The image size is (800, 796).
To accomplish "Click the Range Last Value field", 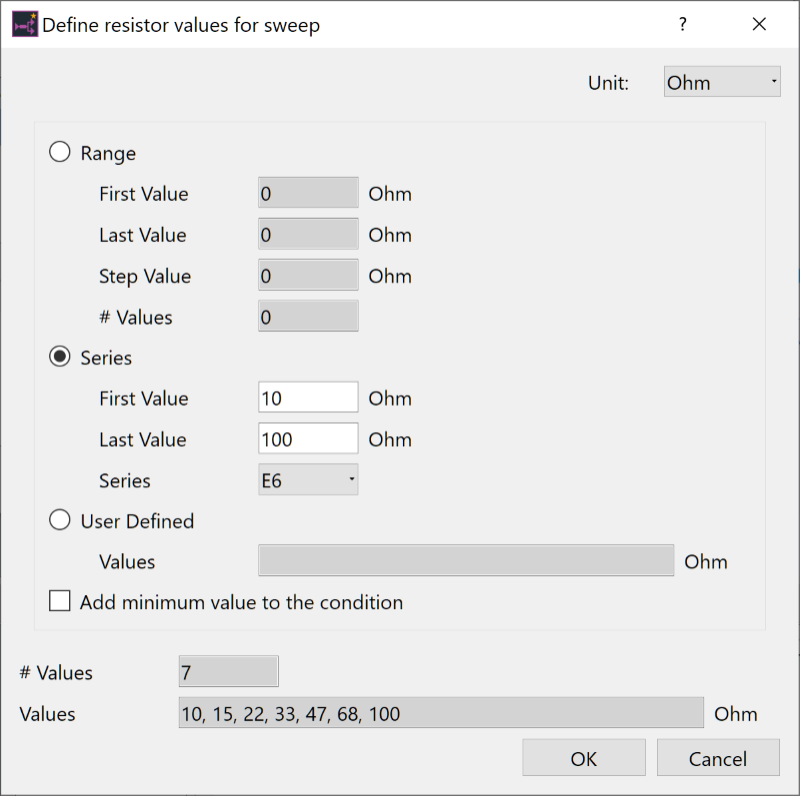I will click(308, 235).
